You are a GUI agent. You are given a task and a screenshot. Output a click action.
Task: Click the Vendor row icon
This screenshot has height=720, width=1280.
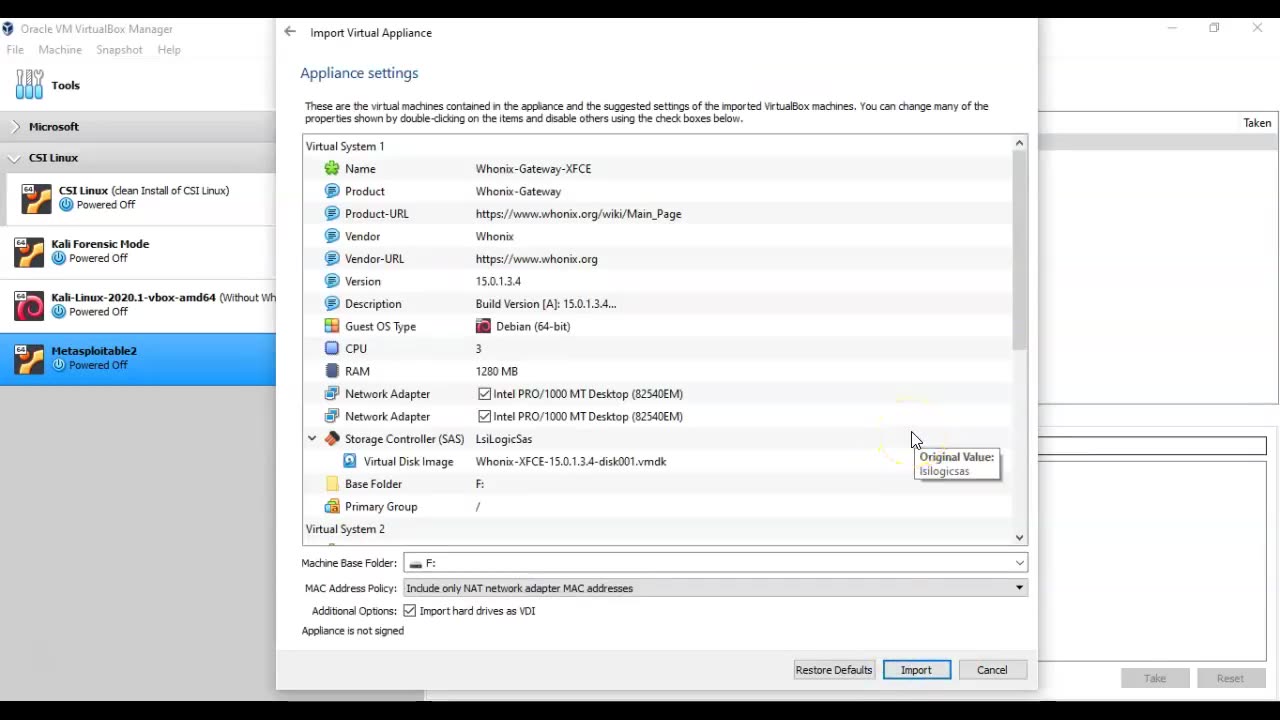tap(332, 236)
